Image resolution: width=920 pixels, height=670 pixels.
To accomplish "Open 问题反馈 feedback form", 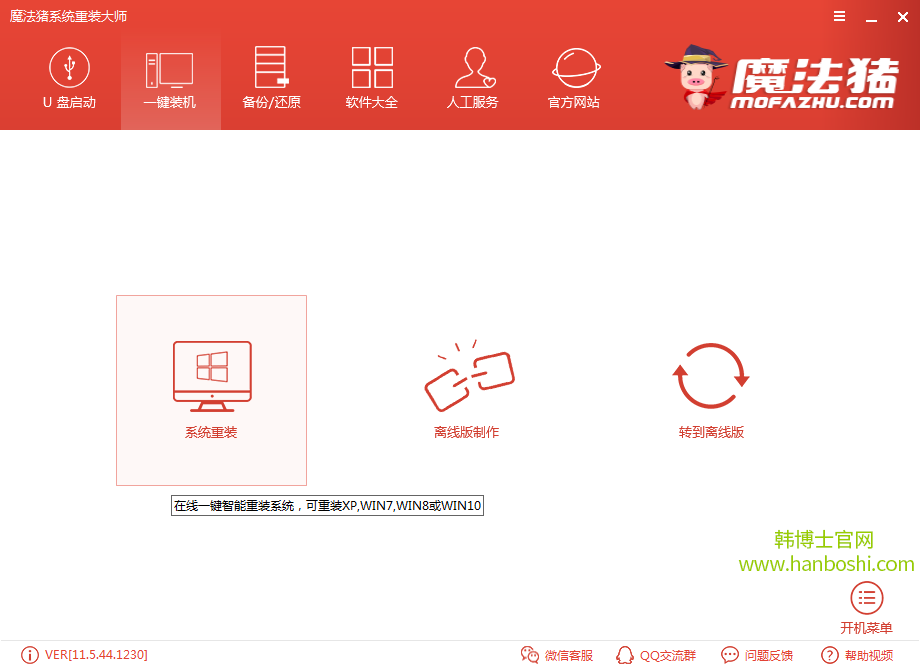I will (757, 655).
